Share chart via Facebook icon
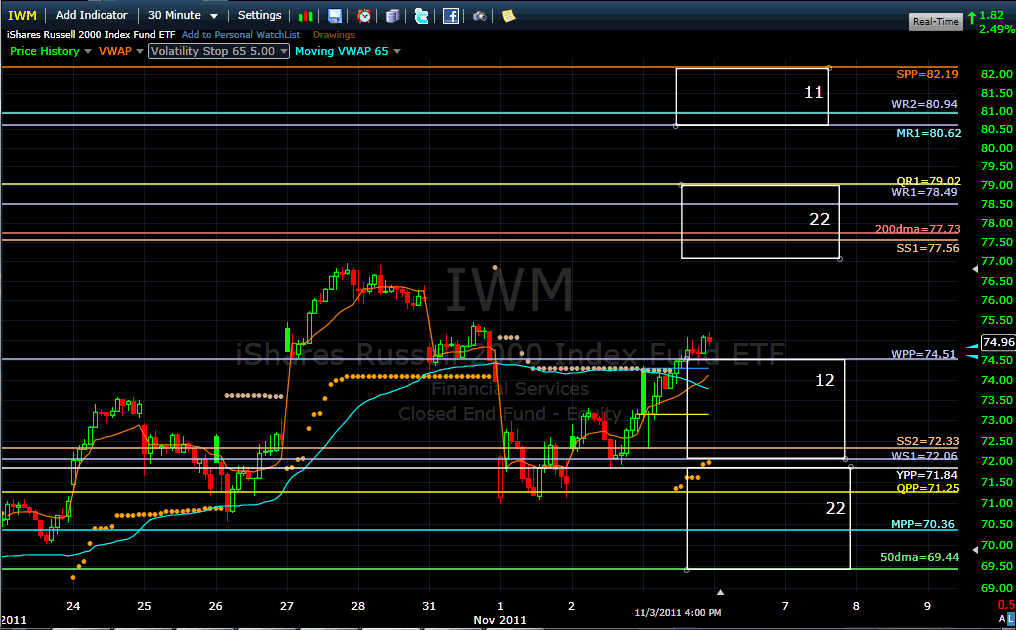 [450, 16]
